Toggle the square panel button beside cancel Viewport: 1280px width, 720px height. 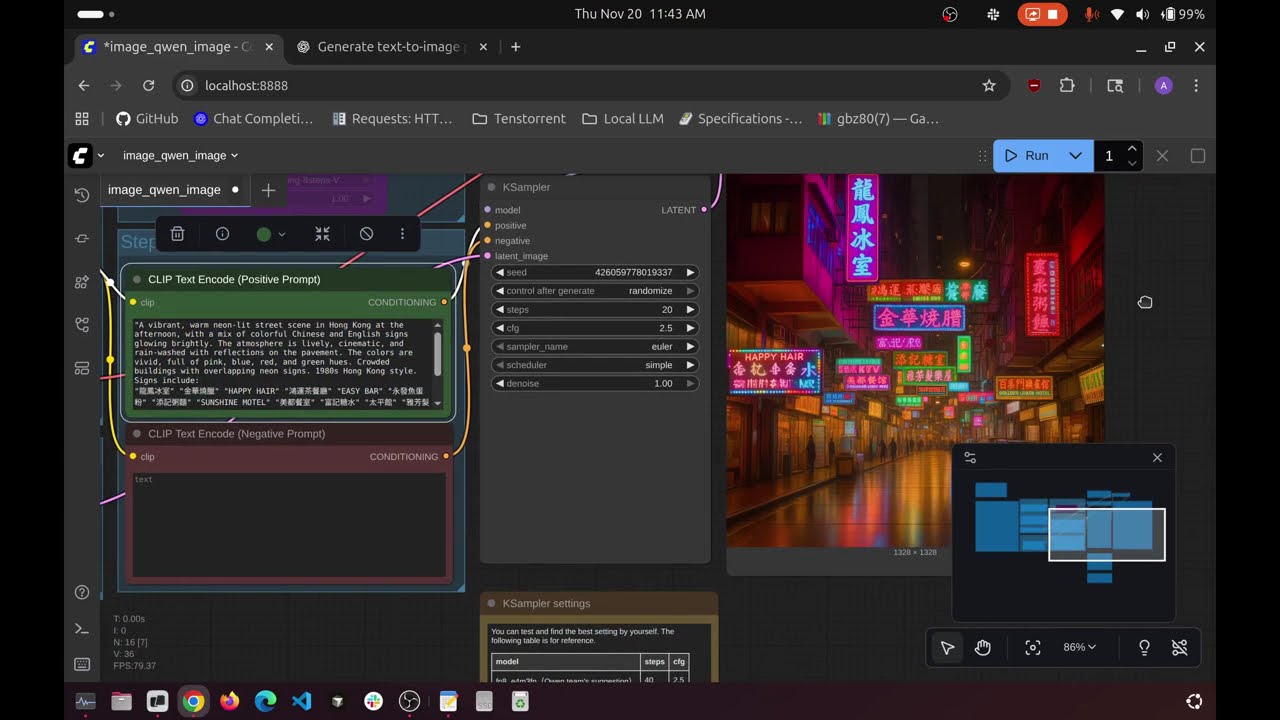click(1198, 155)
